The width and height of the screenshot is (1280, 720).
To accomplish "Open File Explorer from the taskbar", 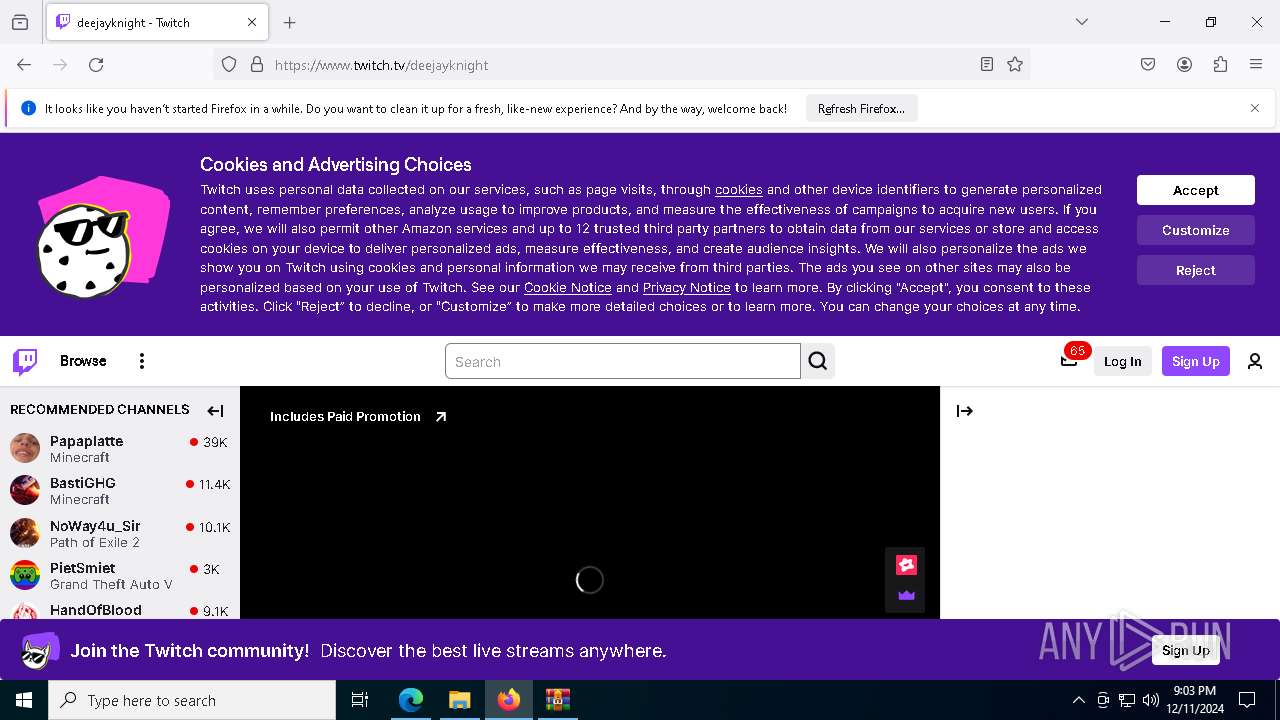I will coord(459,700).
